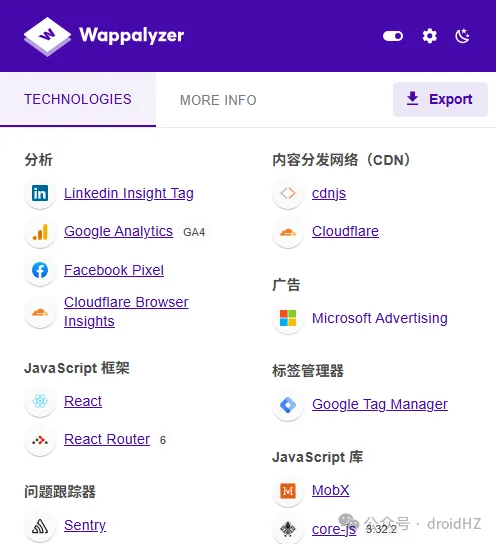Click the 标签管理器 category heading

click(308, 371)
